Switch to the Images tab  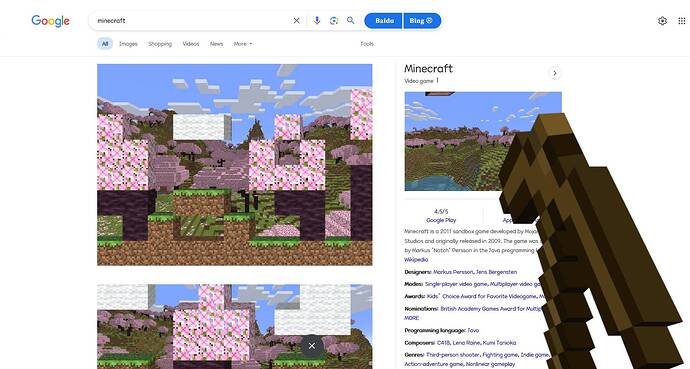point(128,44)
